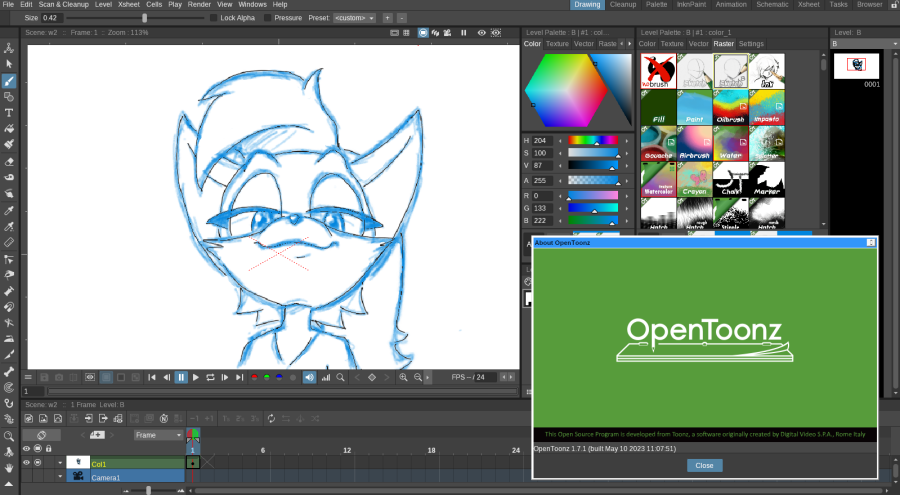Select the Eraser tool
Image resolution: width=900 pixels, height=495 pixels.
(9, 161)
